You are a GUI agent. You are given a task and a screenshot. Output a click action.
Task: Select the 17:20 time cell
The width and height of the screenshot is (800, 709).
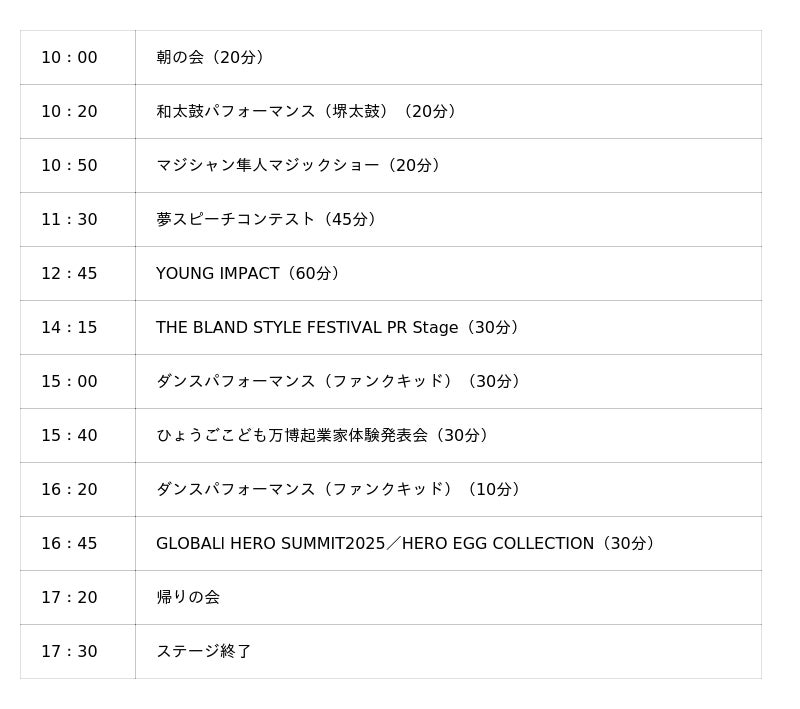tap(69, 598)
